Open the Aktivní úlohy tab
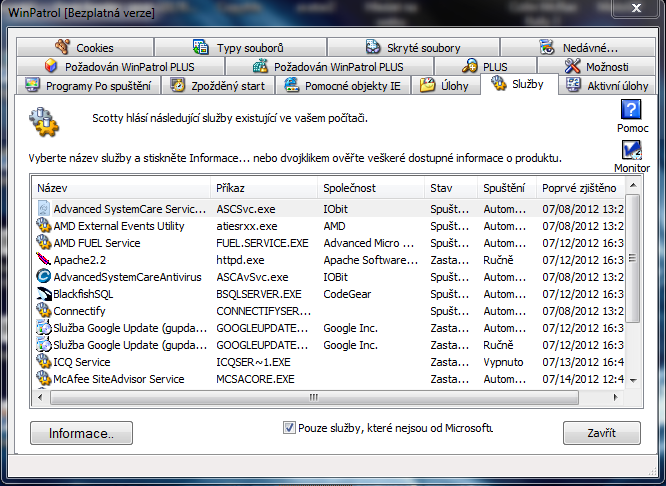 [607, 85]
